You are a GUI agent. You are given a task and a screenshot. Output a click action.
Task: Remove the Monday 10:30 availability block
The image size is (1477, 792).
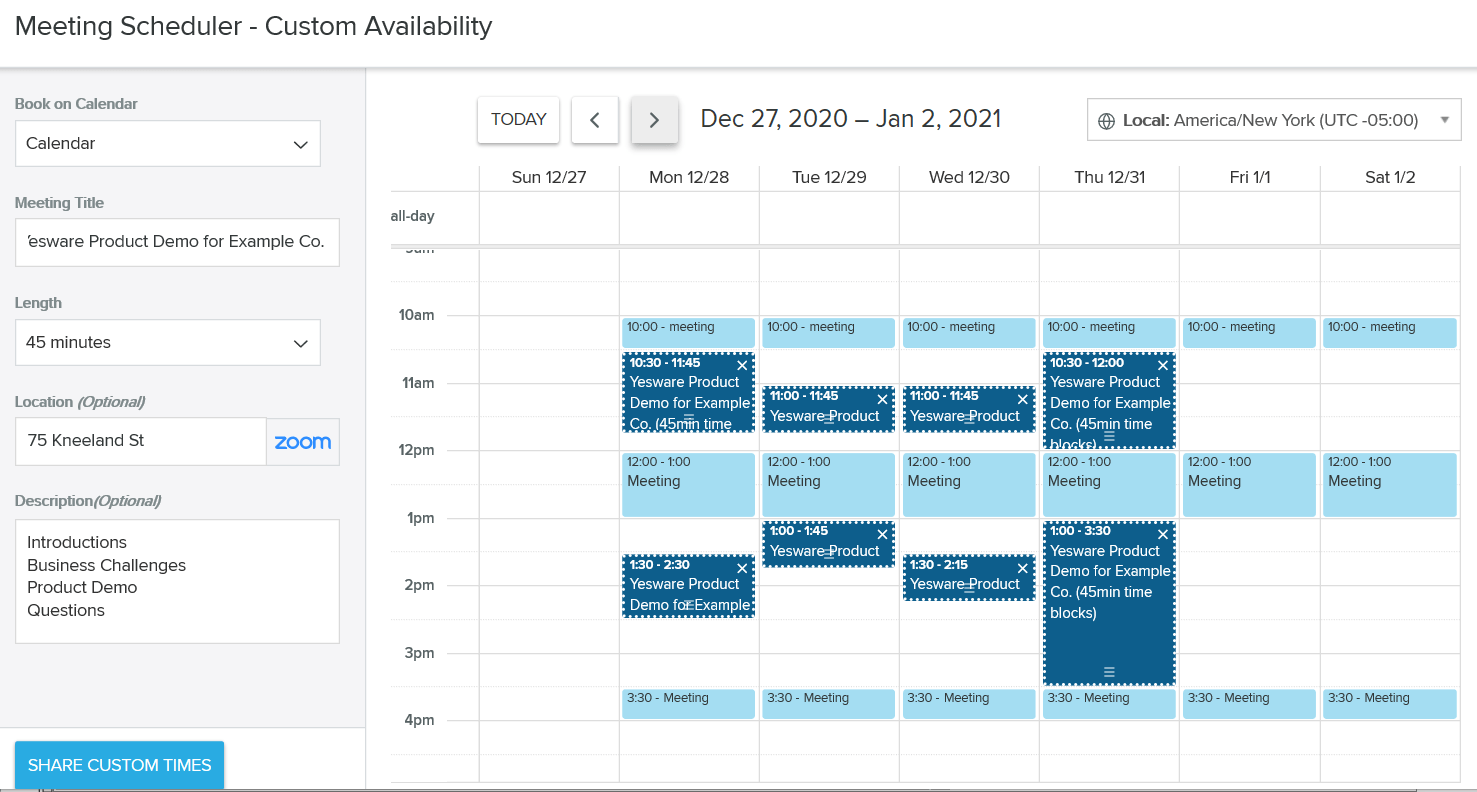[x=741, y=365]
